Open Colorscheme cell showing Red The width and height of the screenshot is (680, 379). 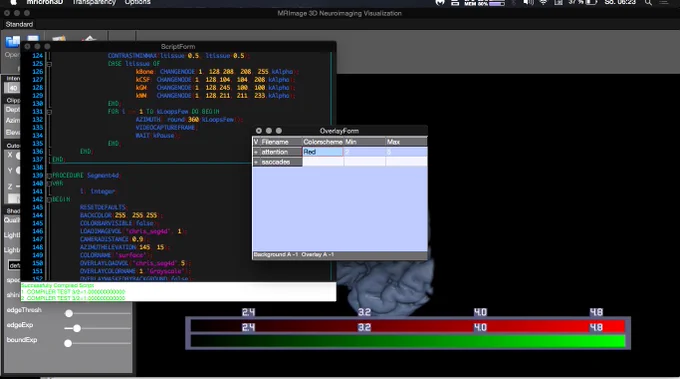tap(323, 152)
